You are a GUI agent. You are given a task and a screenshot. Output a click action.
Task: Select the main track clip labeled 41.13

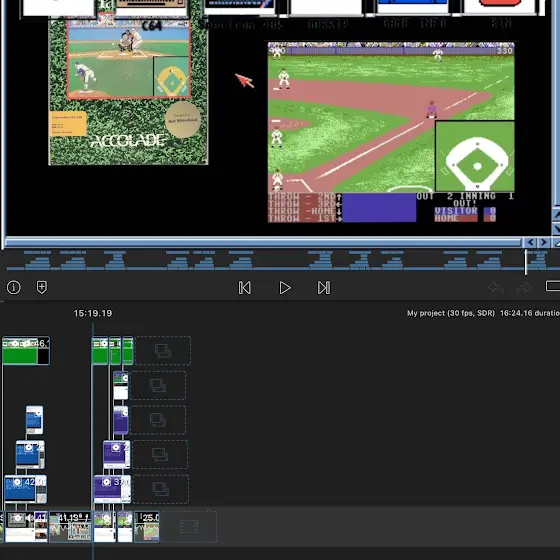(x=70, y=526)
